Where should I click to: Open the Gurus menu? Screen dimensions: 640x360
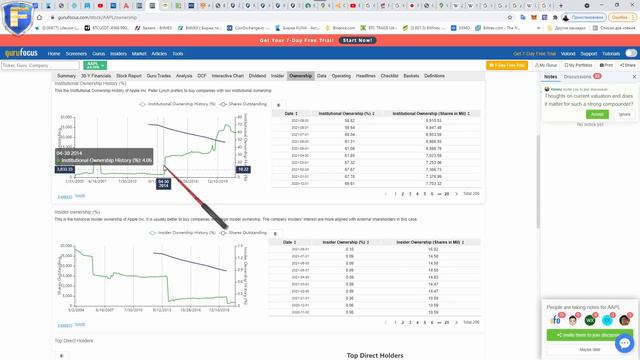click(98, 53)
